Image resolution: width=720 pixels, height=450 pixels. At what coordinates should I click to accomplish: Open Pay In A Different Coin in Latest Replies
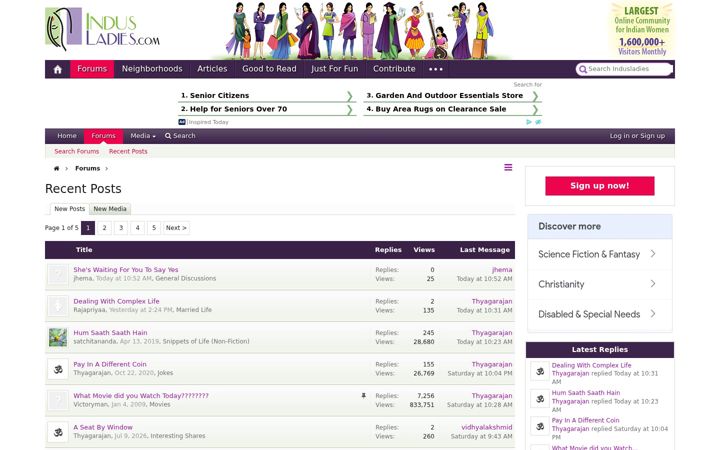[x=585, y=420]
